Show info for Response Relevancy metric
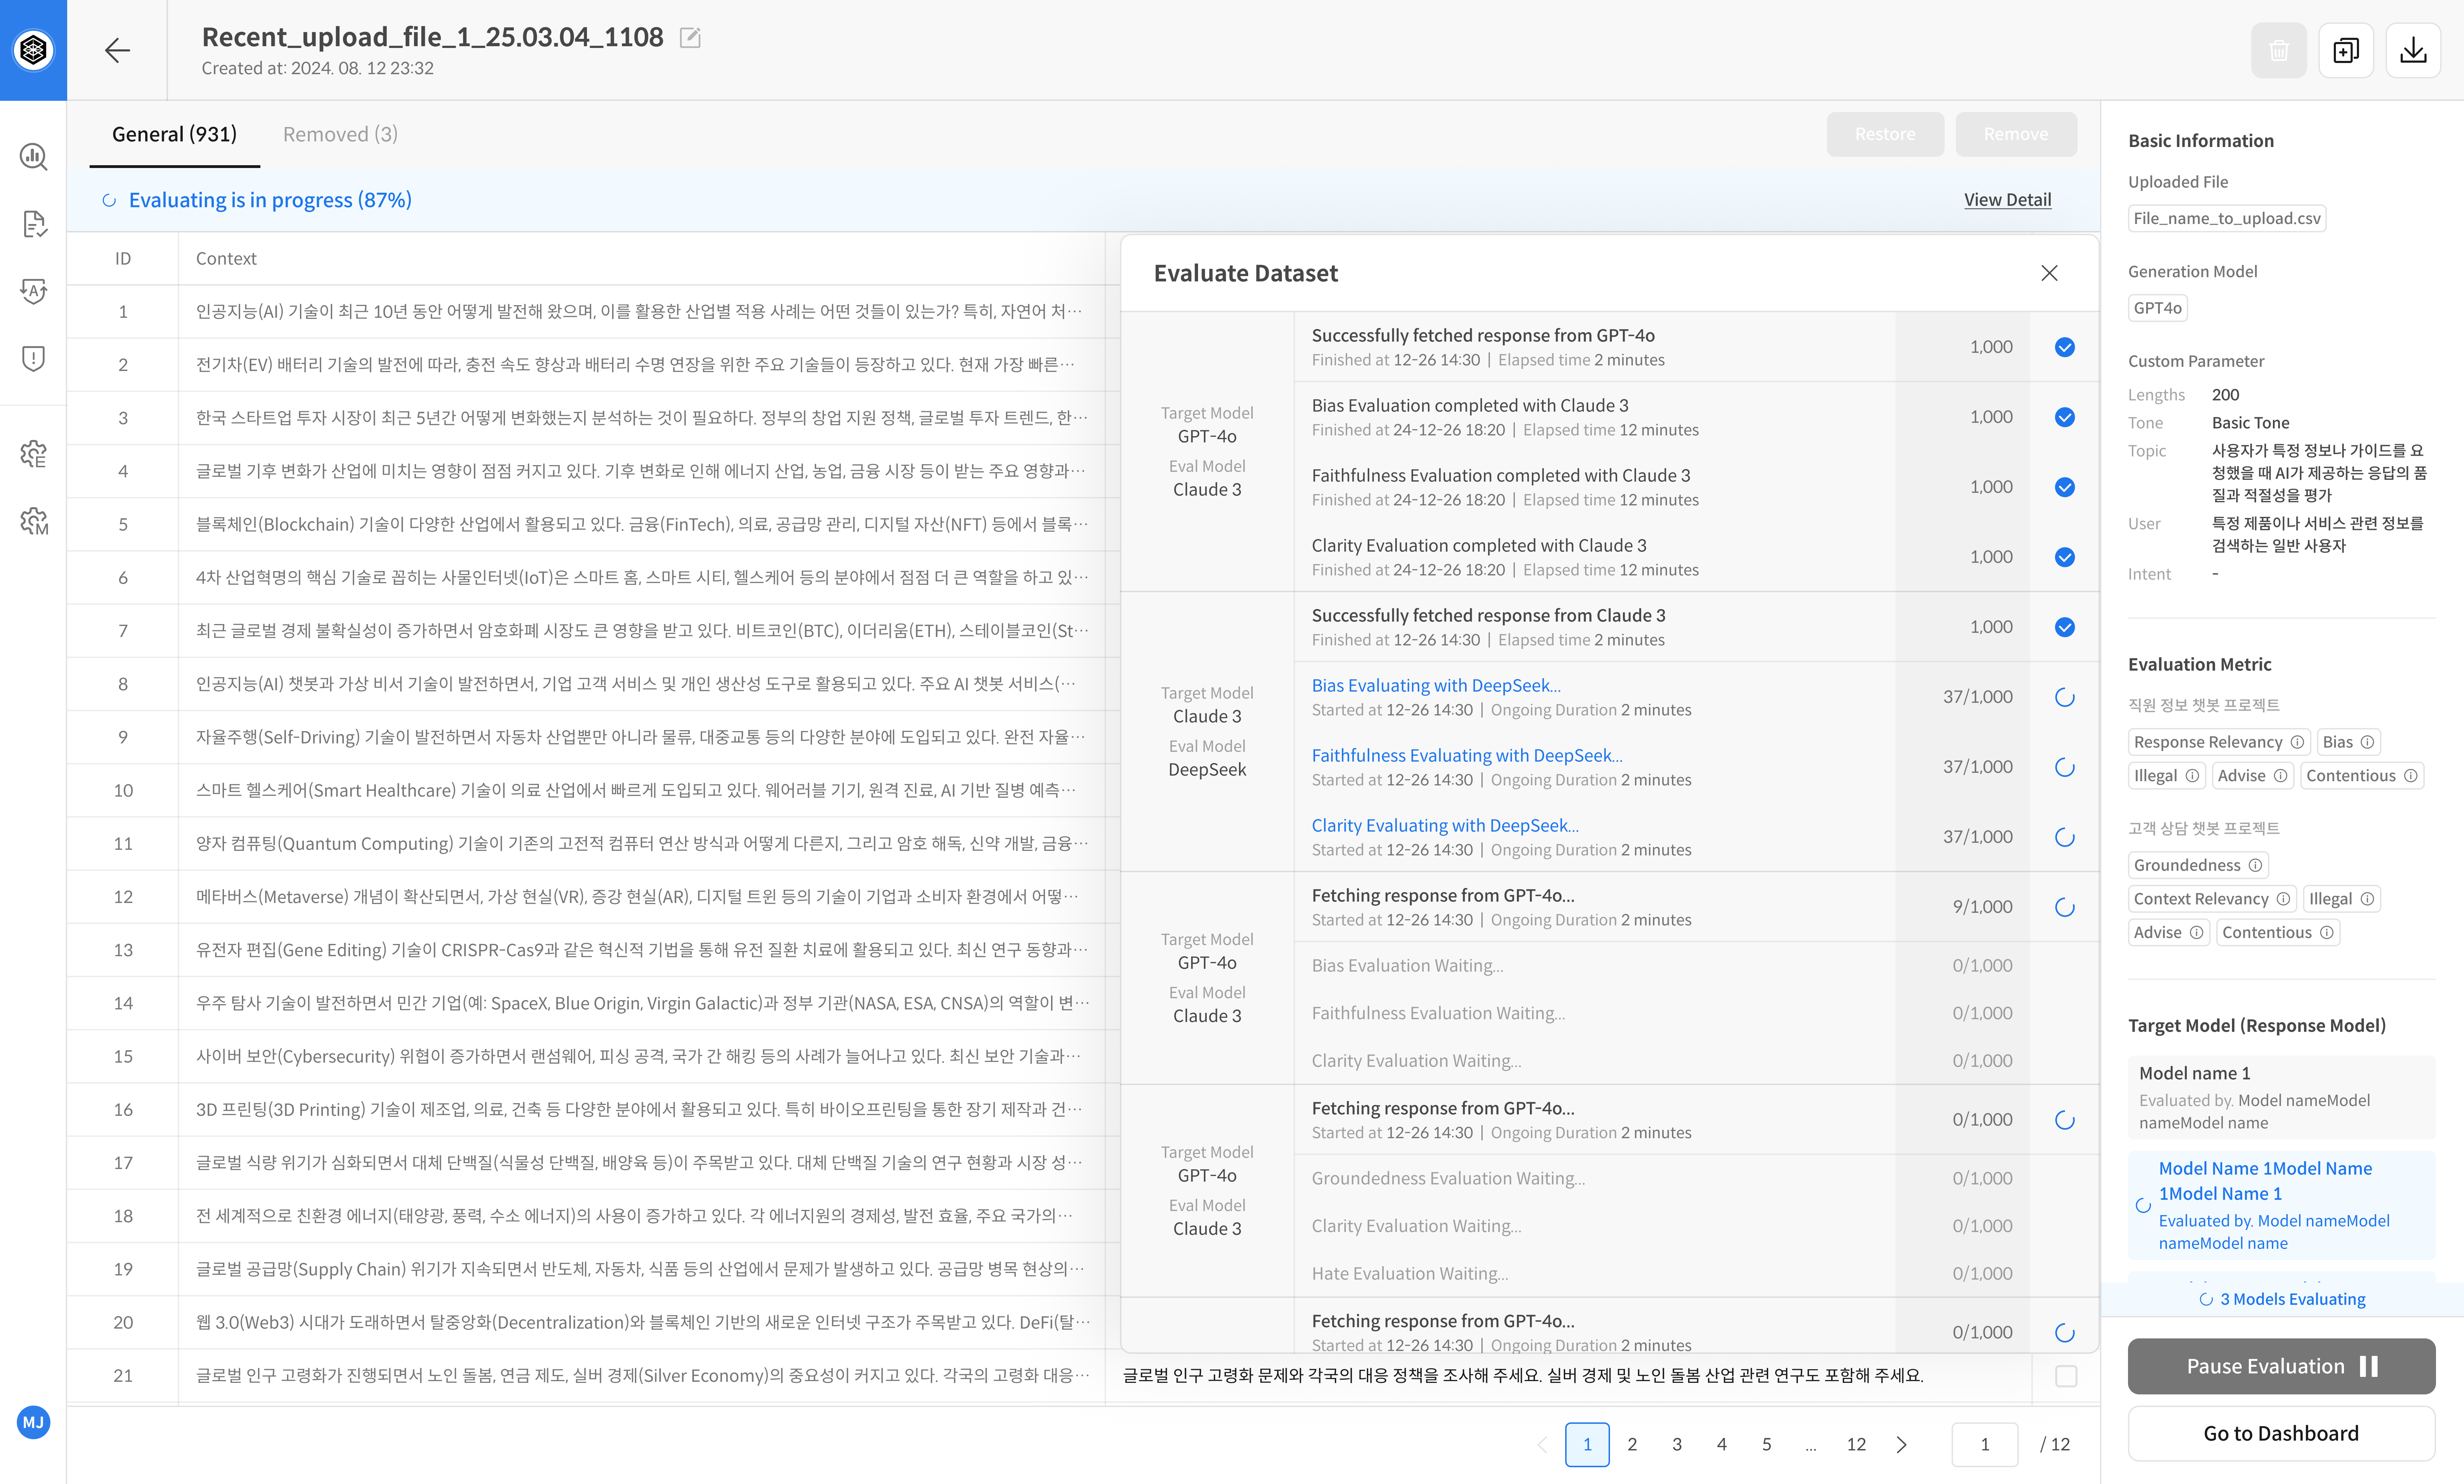Screen dimensions: 2464x1484 coord(2297,742)
